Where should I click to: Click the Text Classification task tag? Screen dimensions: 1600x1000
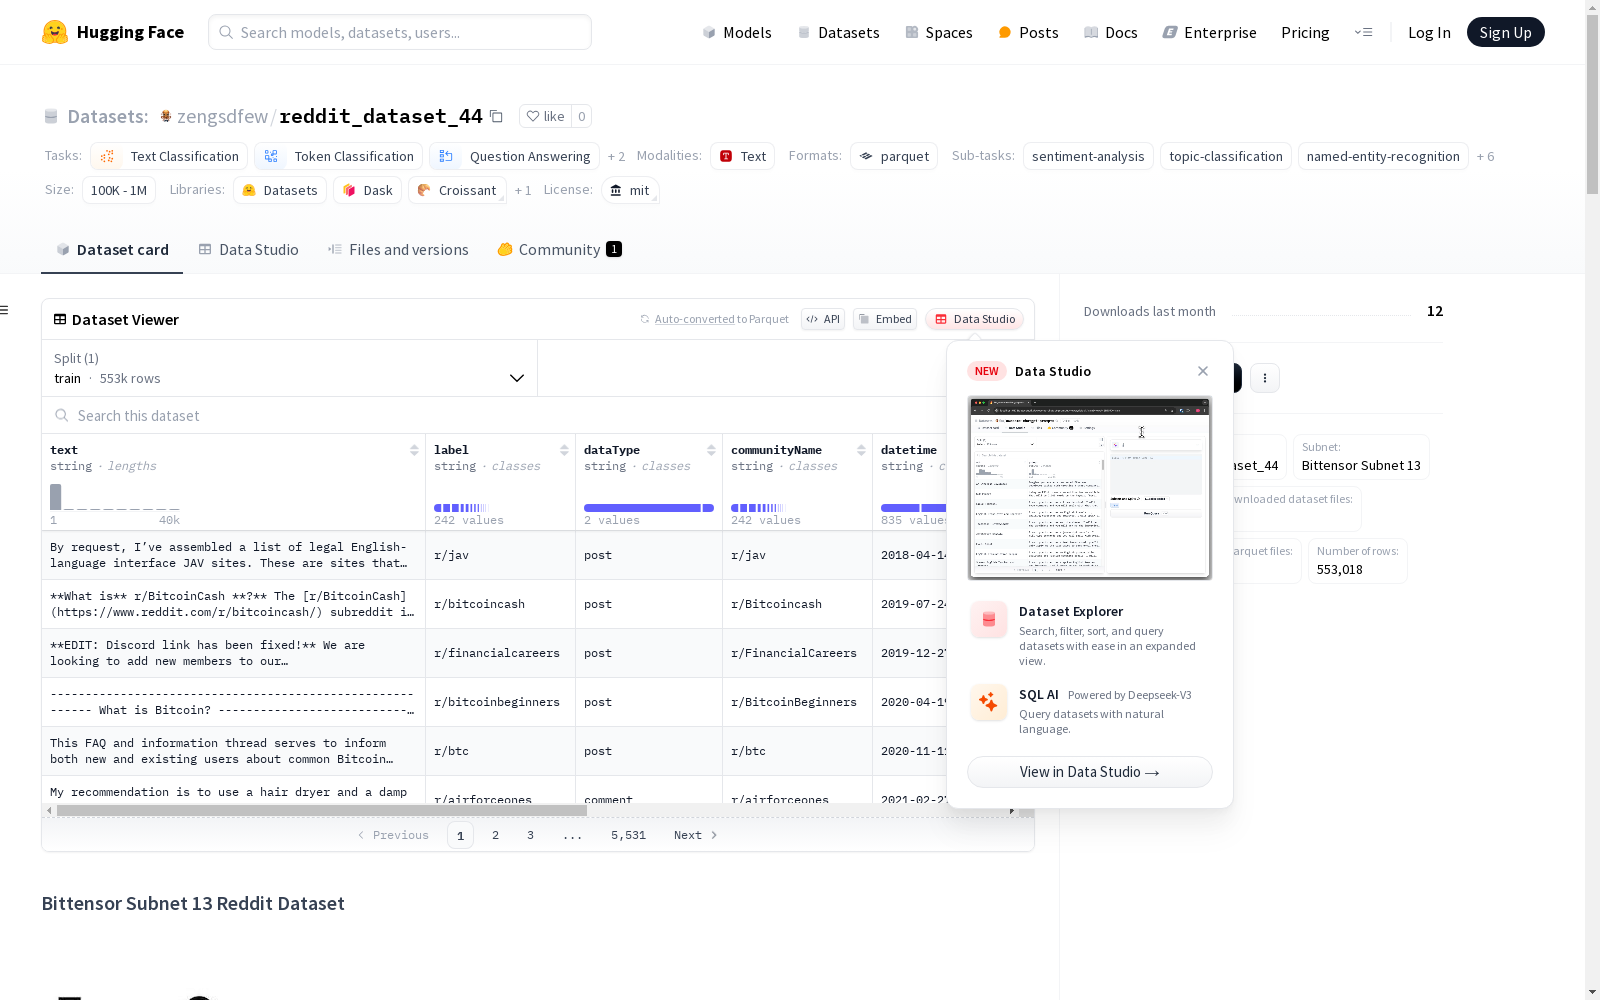pyautogui.click(x=169, y=156)
